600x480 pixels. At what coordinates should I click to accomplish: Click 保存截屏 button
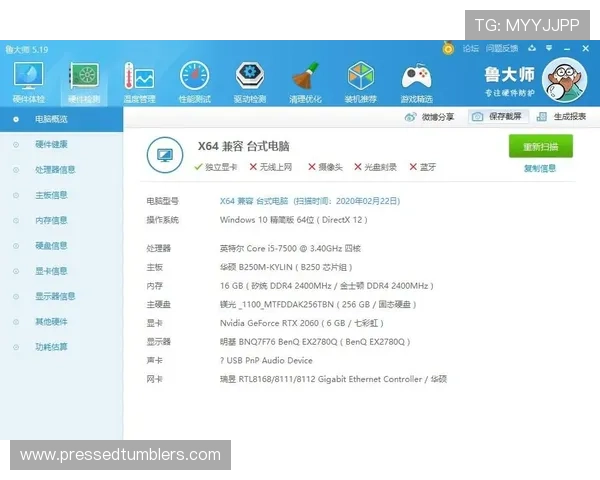496,117
